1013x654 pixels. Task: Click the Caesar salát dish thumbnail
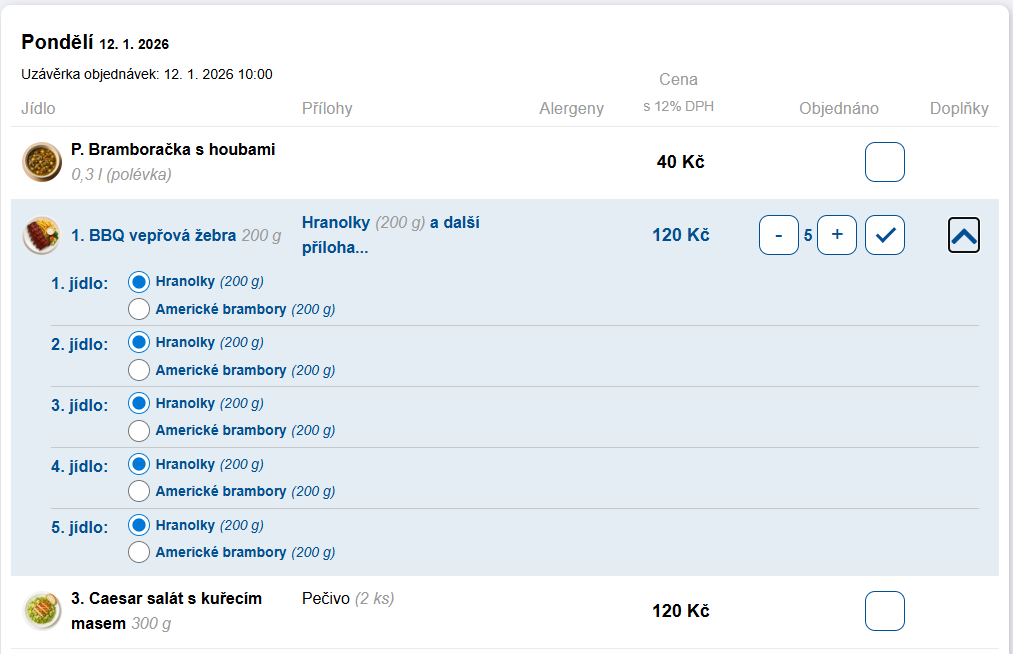click(x=41, y=610)
